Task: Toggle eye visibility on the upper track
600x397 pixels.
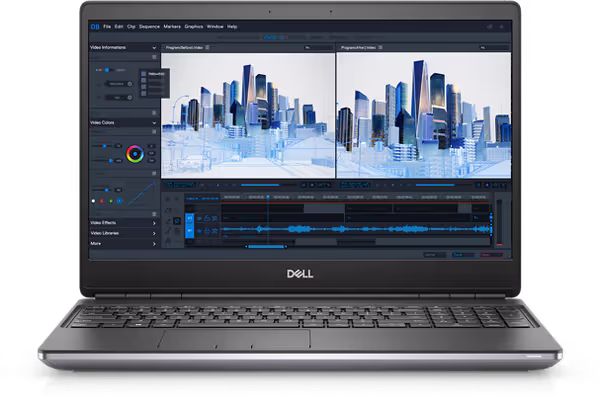Action: (199, 219)
